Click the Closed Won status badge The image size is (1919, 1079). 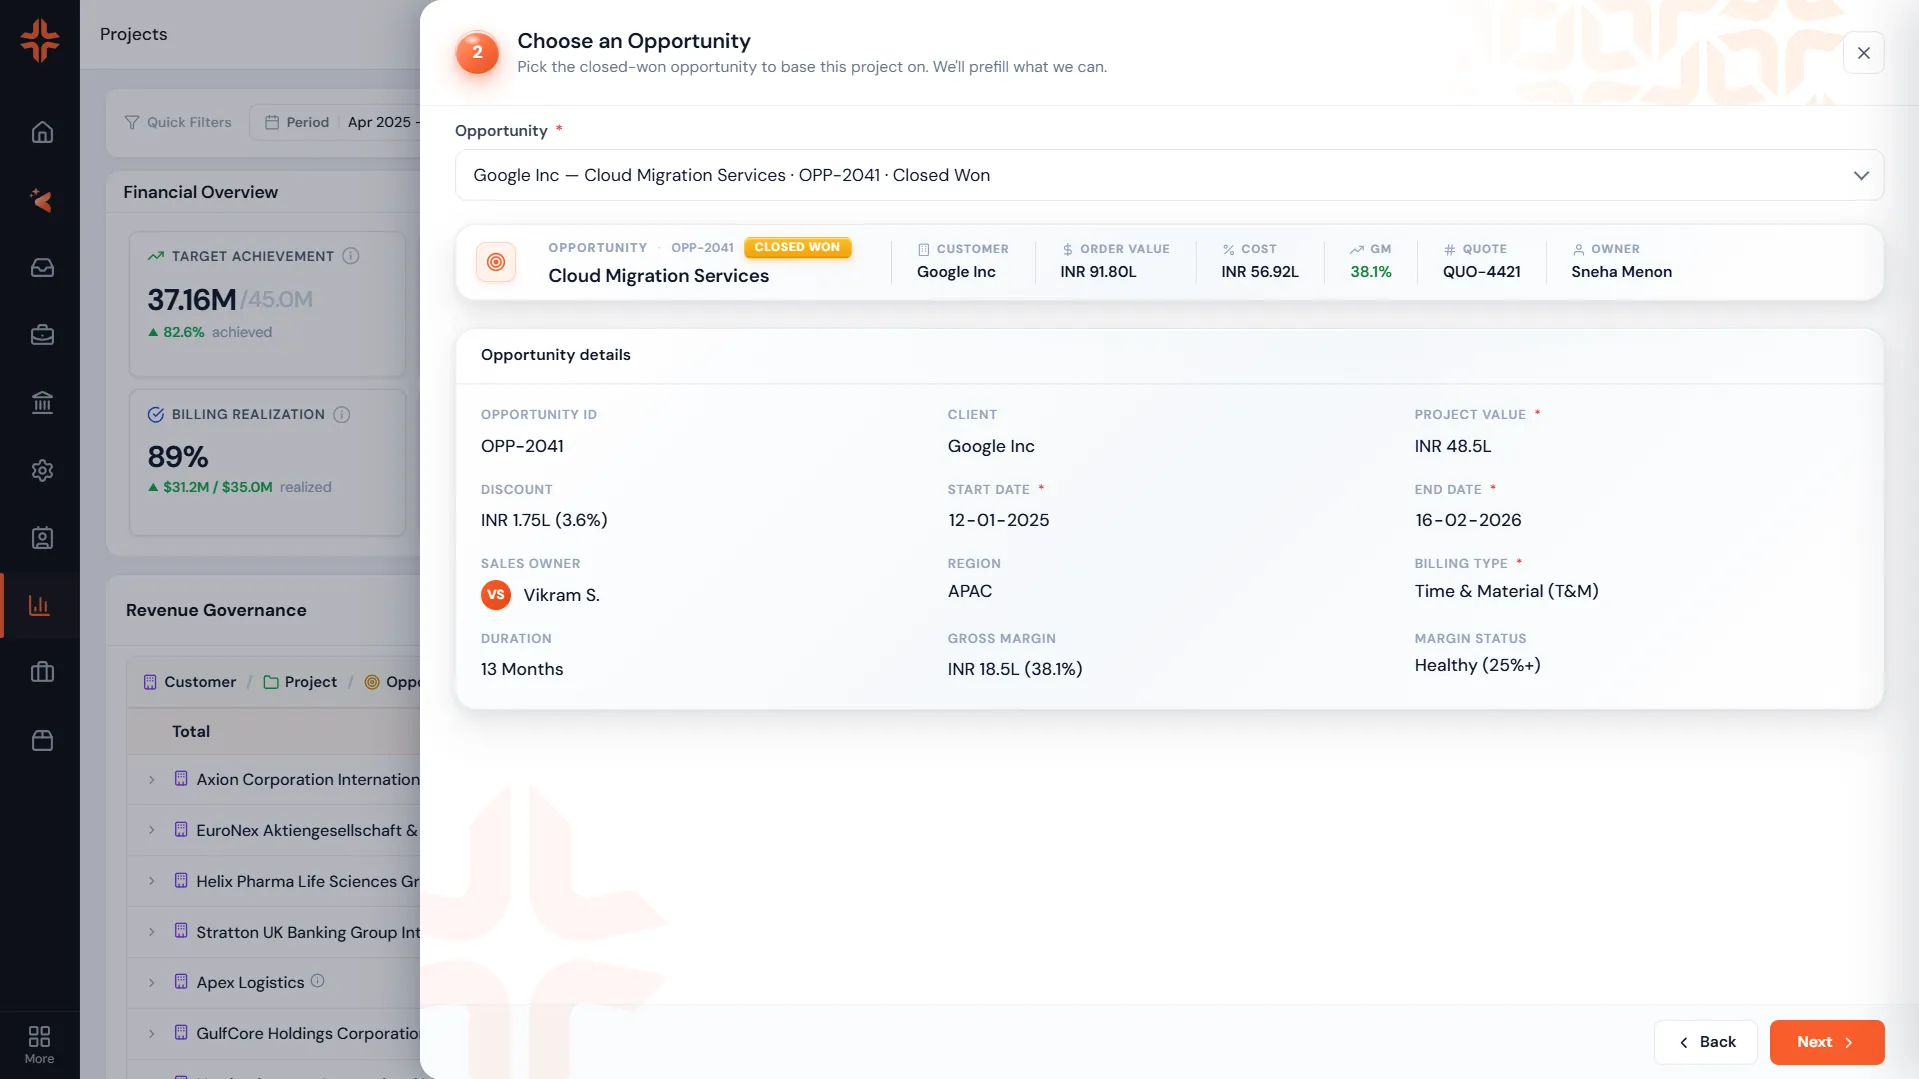click(797, 247)
